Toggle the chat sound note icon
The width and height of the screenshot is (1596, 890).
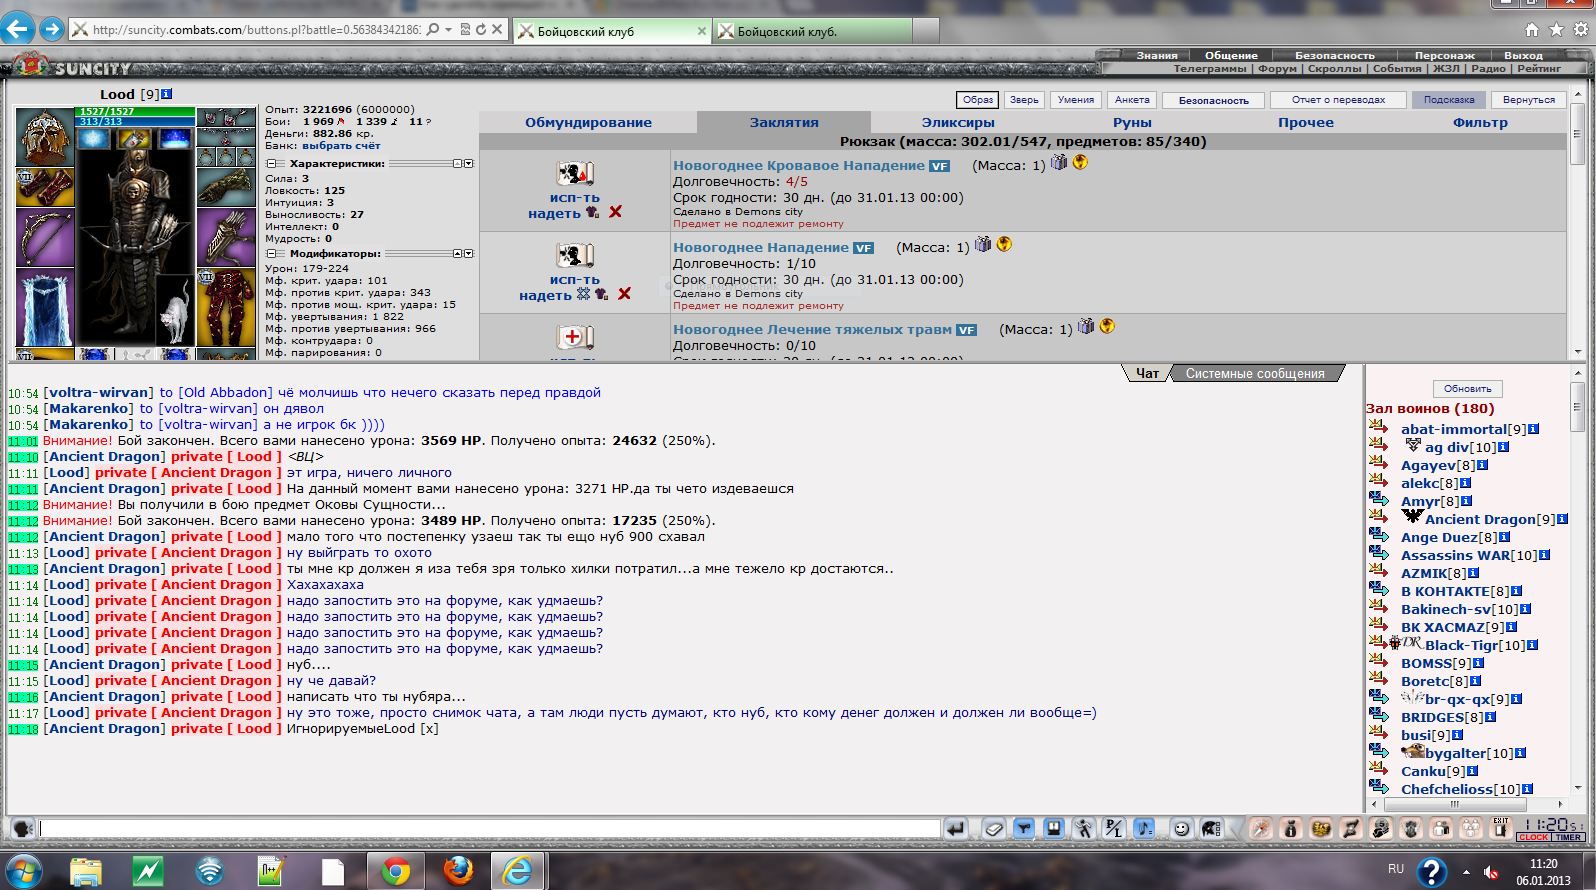click(1145, 828)
